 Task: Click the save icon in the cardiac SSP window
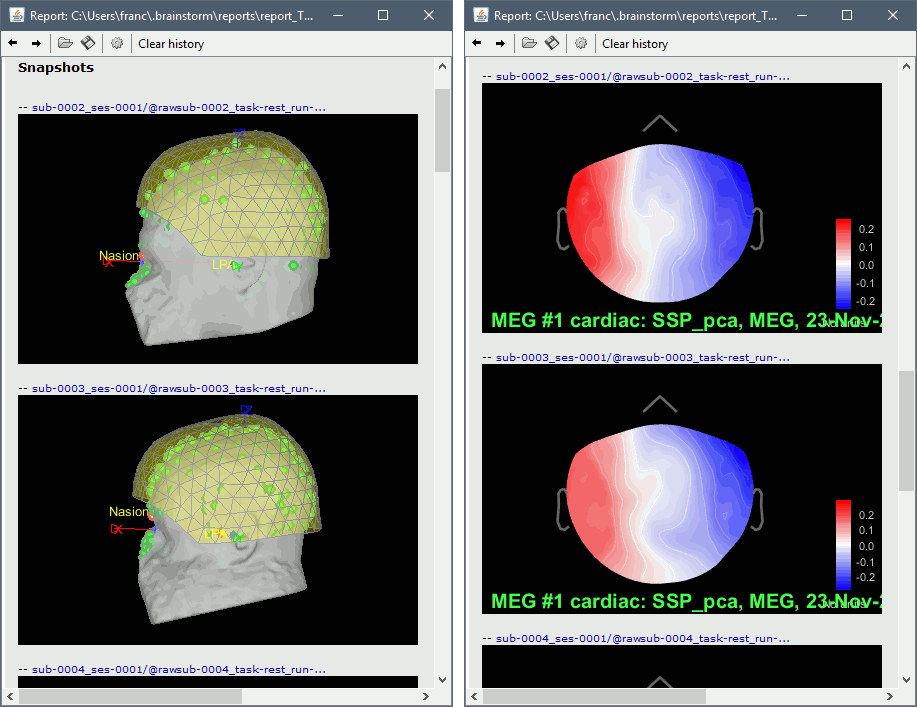[x=552, y=44]
